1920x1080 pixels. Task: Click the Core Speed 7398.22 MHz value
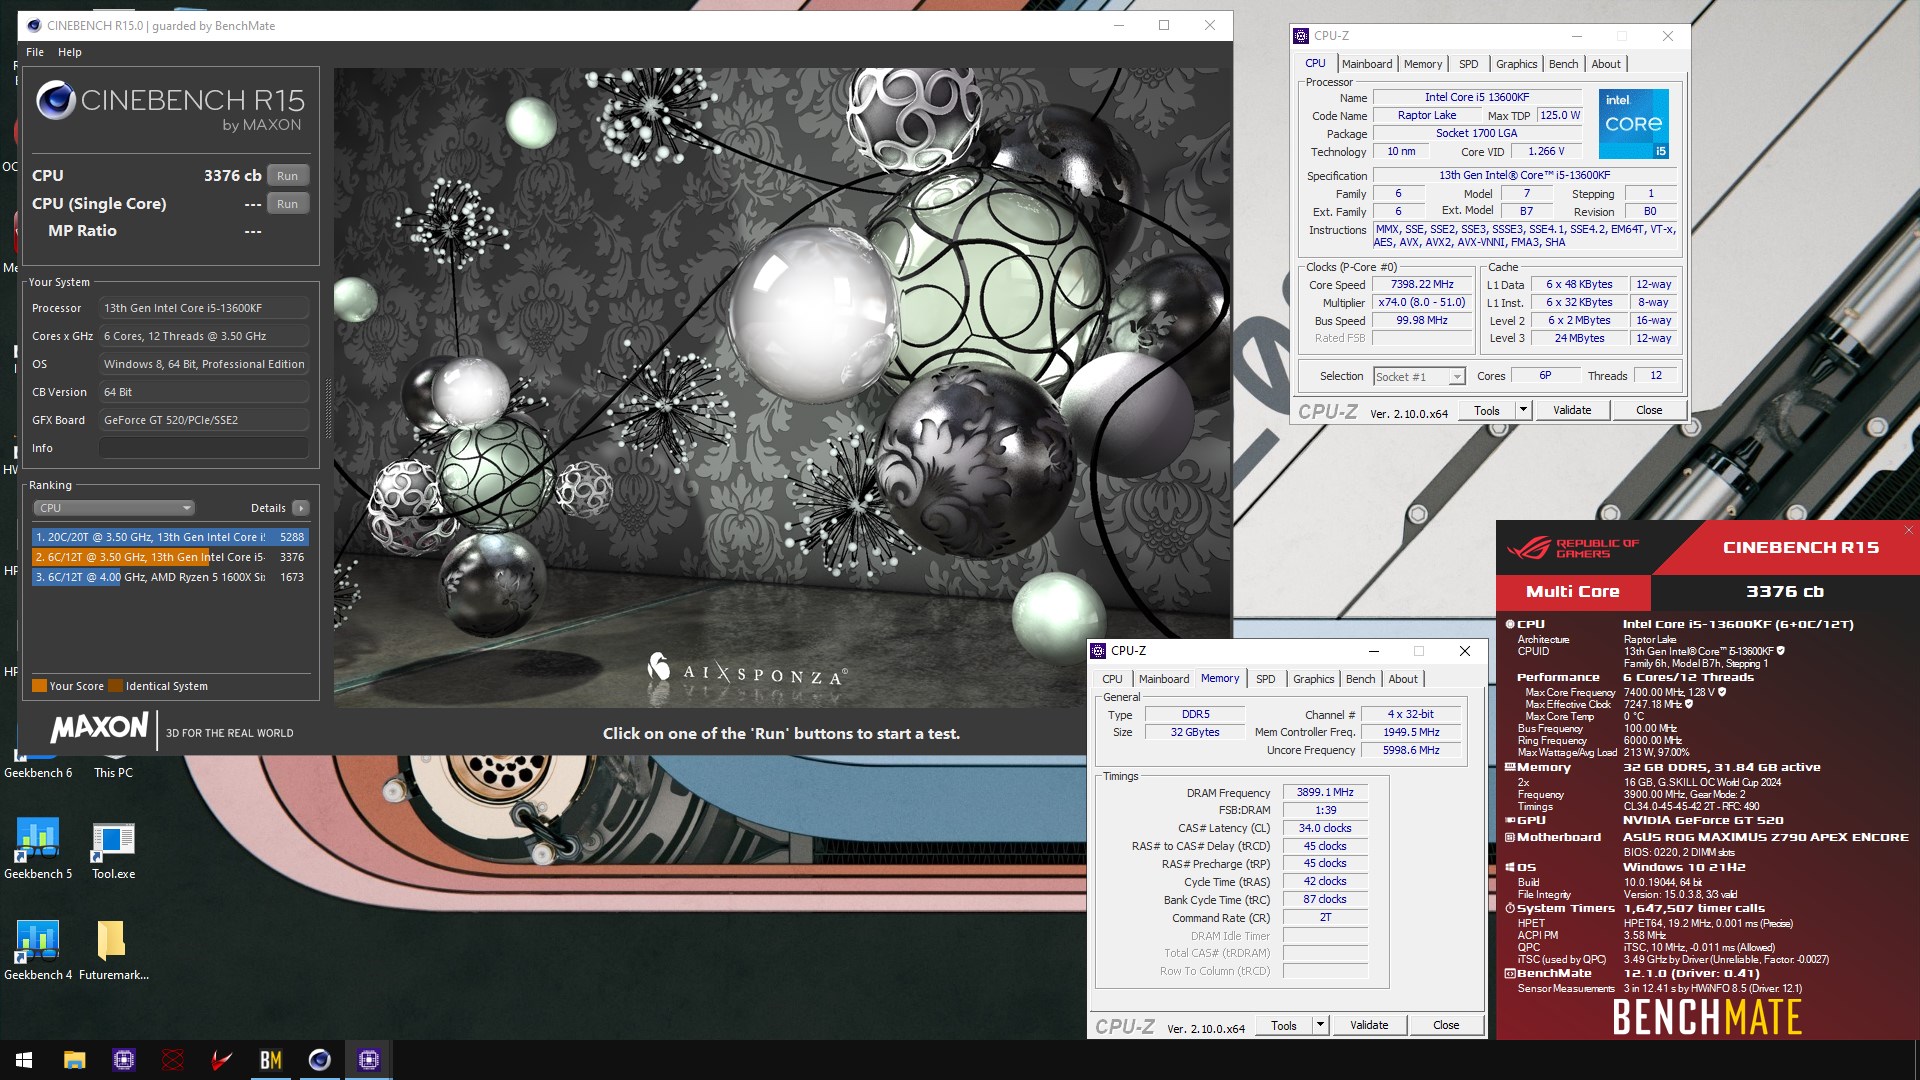click(x=1422, y=285)
